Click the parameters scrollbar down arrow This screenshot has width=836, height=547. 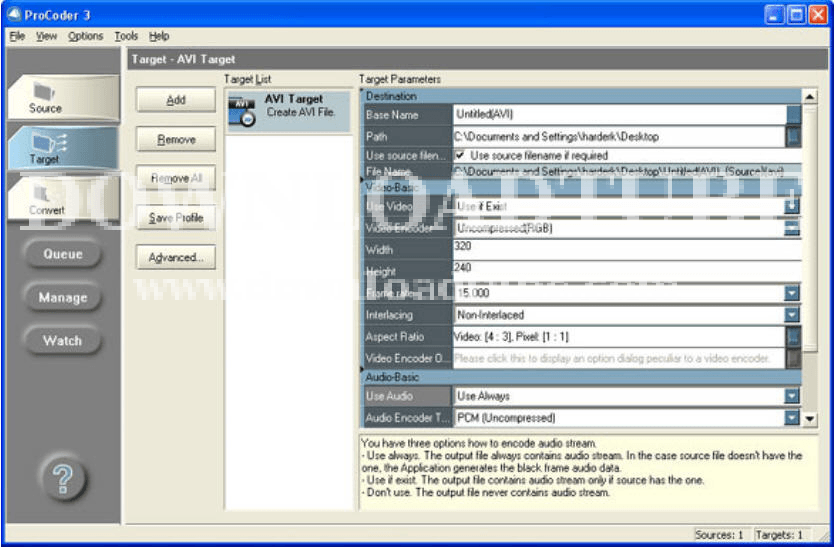[809, 419]
